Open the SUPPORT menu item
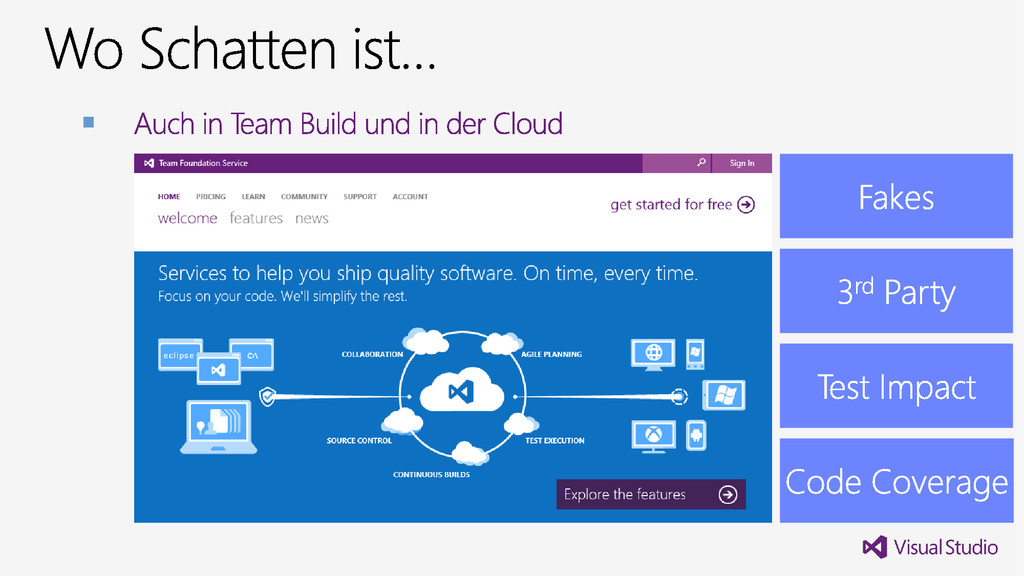The height and width of the screenshot is (576, 1024). click(360, 197)
